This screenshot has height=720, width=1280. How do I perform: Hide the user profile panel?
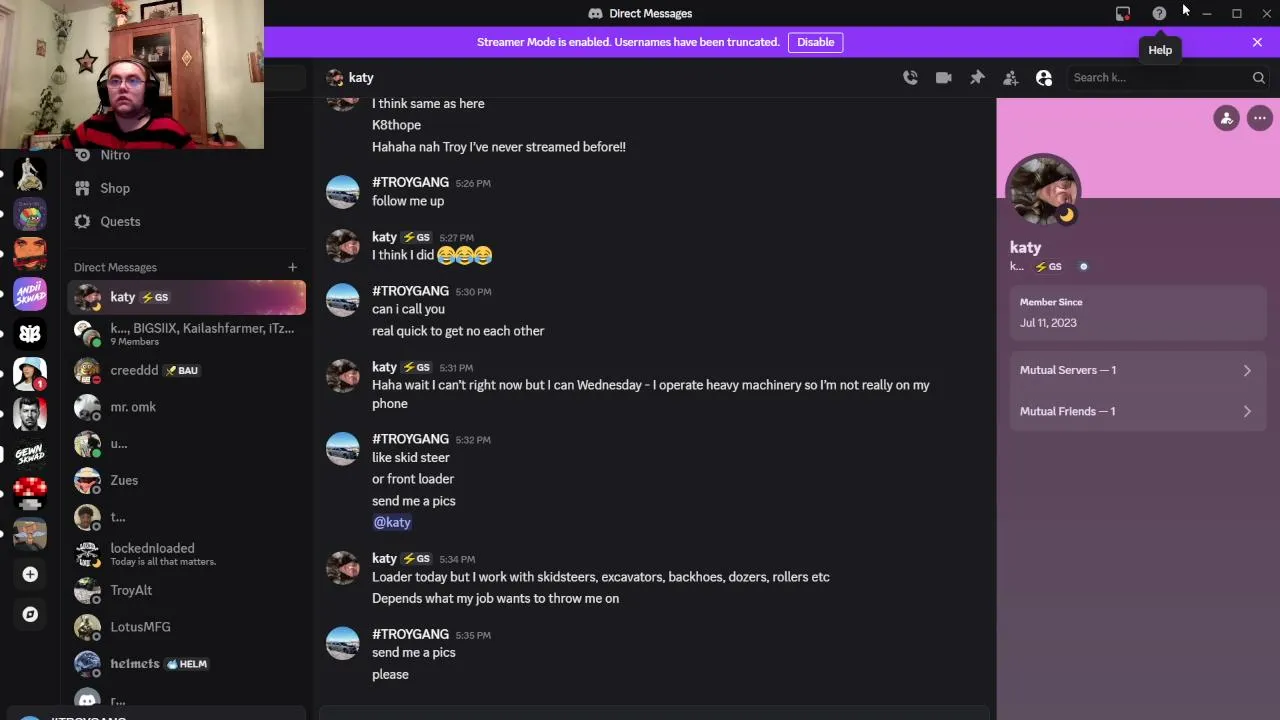(x=1044, y=78)
